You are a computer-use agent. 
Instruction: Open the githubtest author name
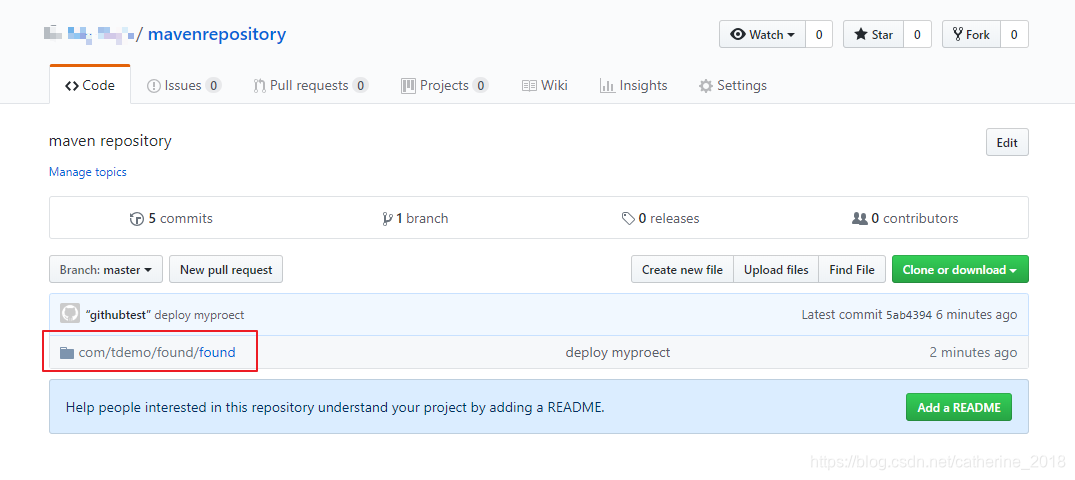[x=119, y=315]
